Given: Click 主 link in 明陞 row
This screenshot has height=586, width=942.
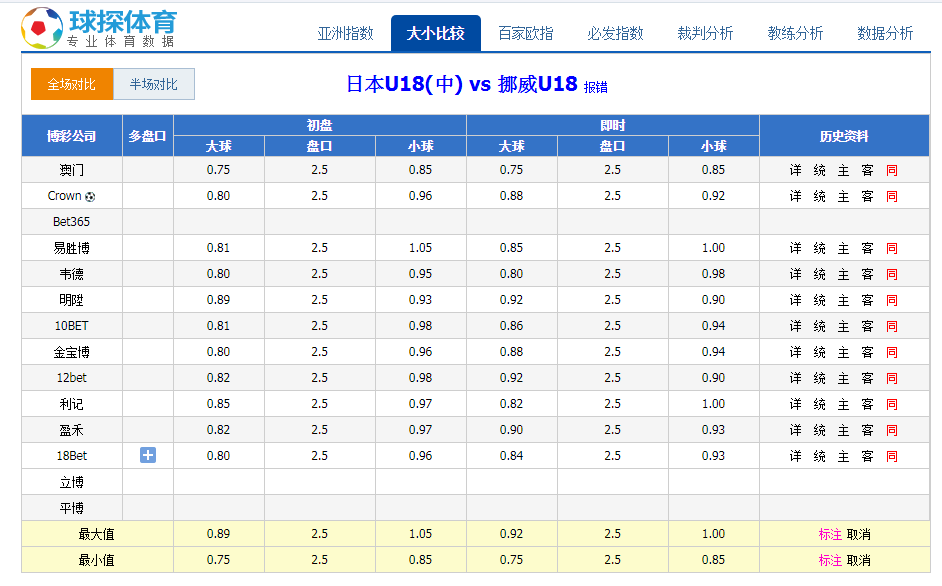Looking at the screenshot, I should [x=843, y=300].
